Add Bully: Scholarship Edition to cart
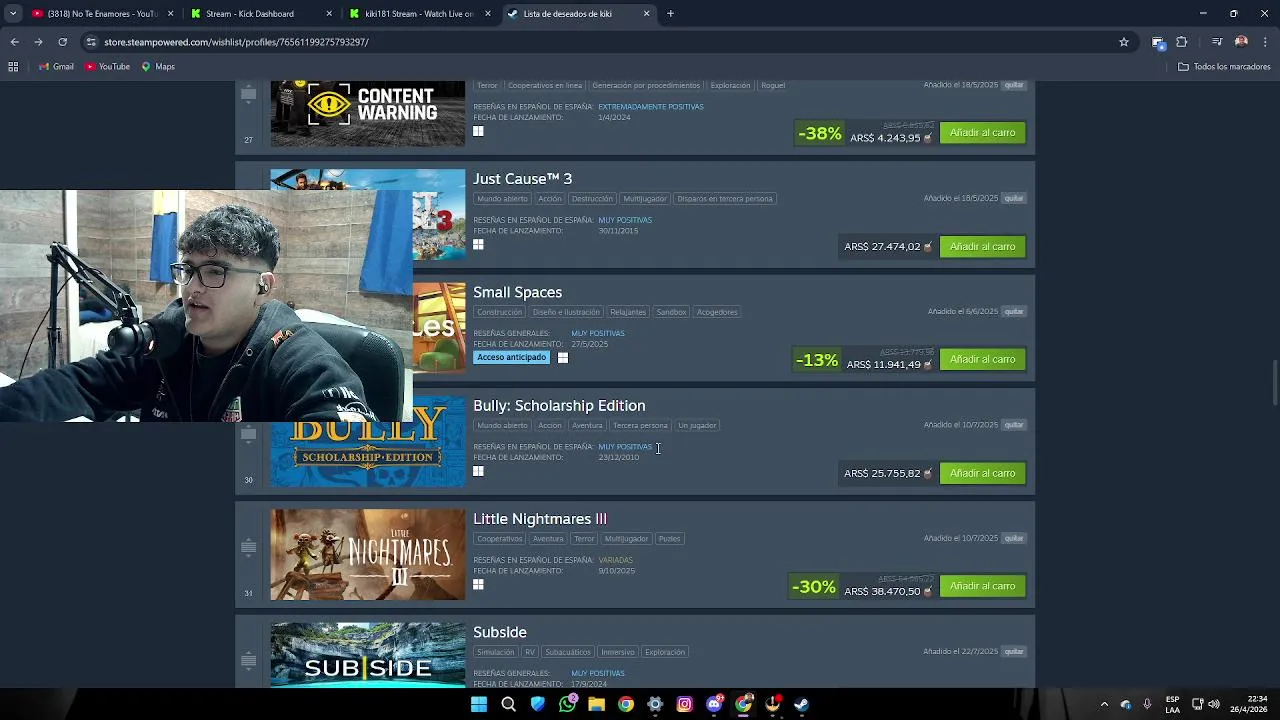The width and height of the screenshot is (1280, 720). point(982,473)
